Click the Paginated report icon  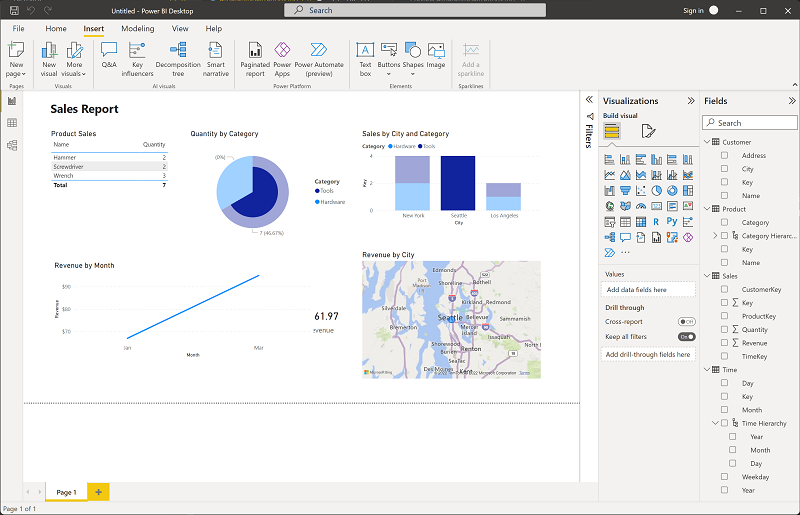[255, 59]
